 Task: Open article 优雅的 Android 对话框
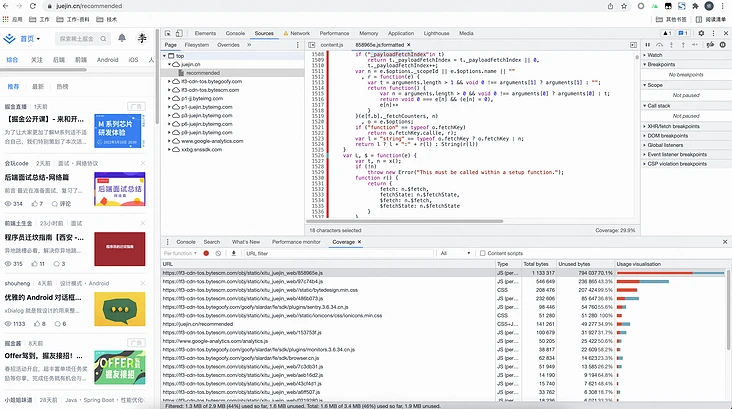(x=43, y=297)
